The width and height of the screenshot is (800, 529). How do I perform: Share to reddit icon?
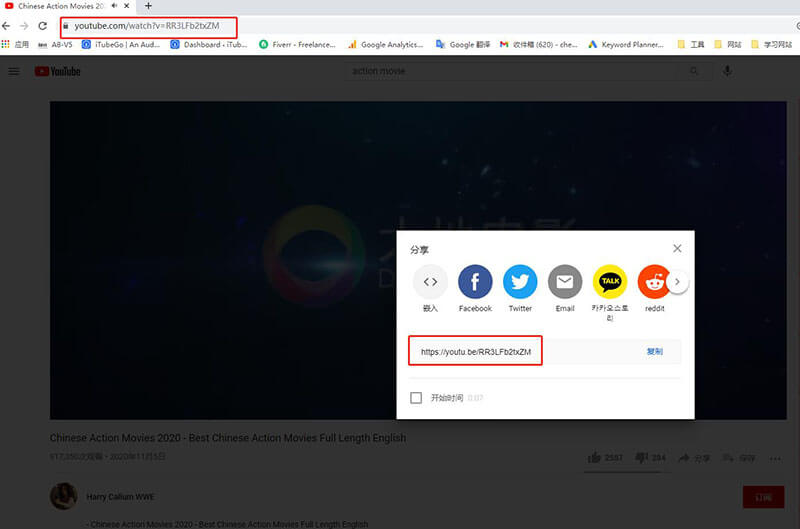coord(654,282)
